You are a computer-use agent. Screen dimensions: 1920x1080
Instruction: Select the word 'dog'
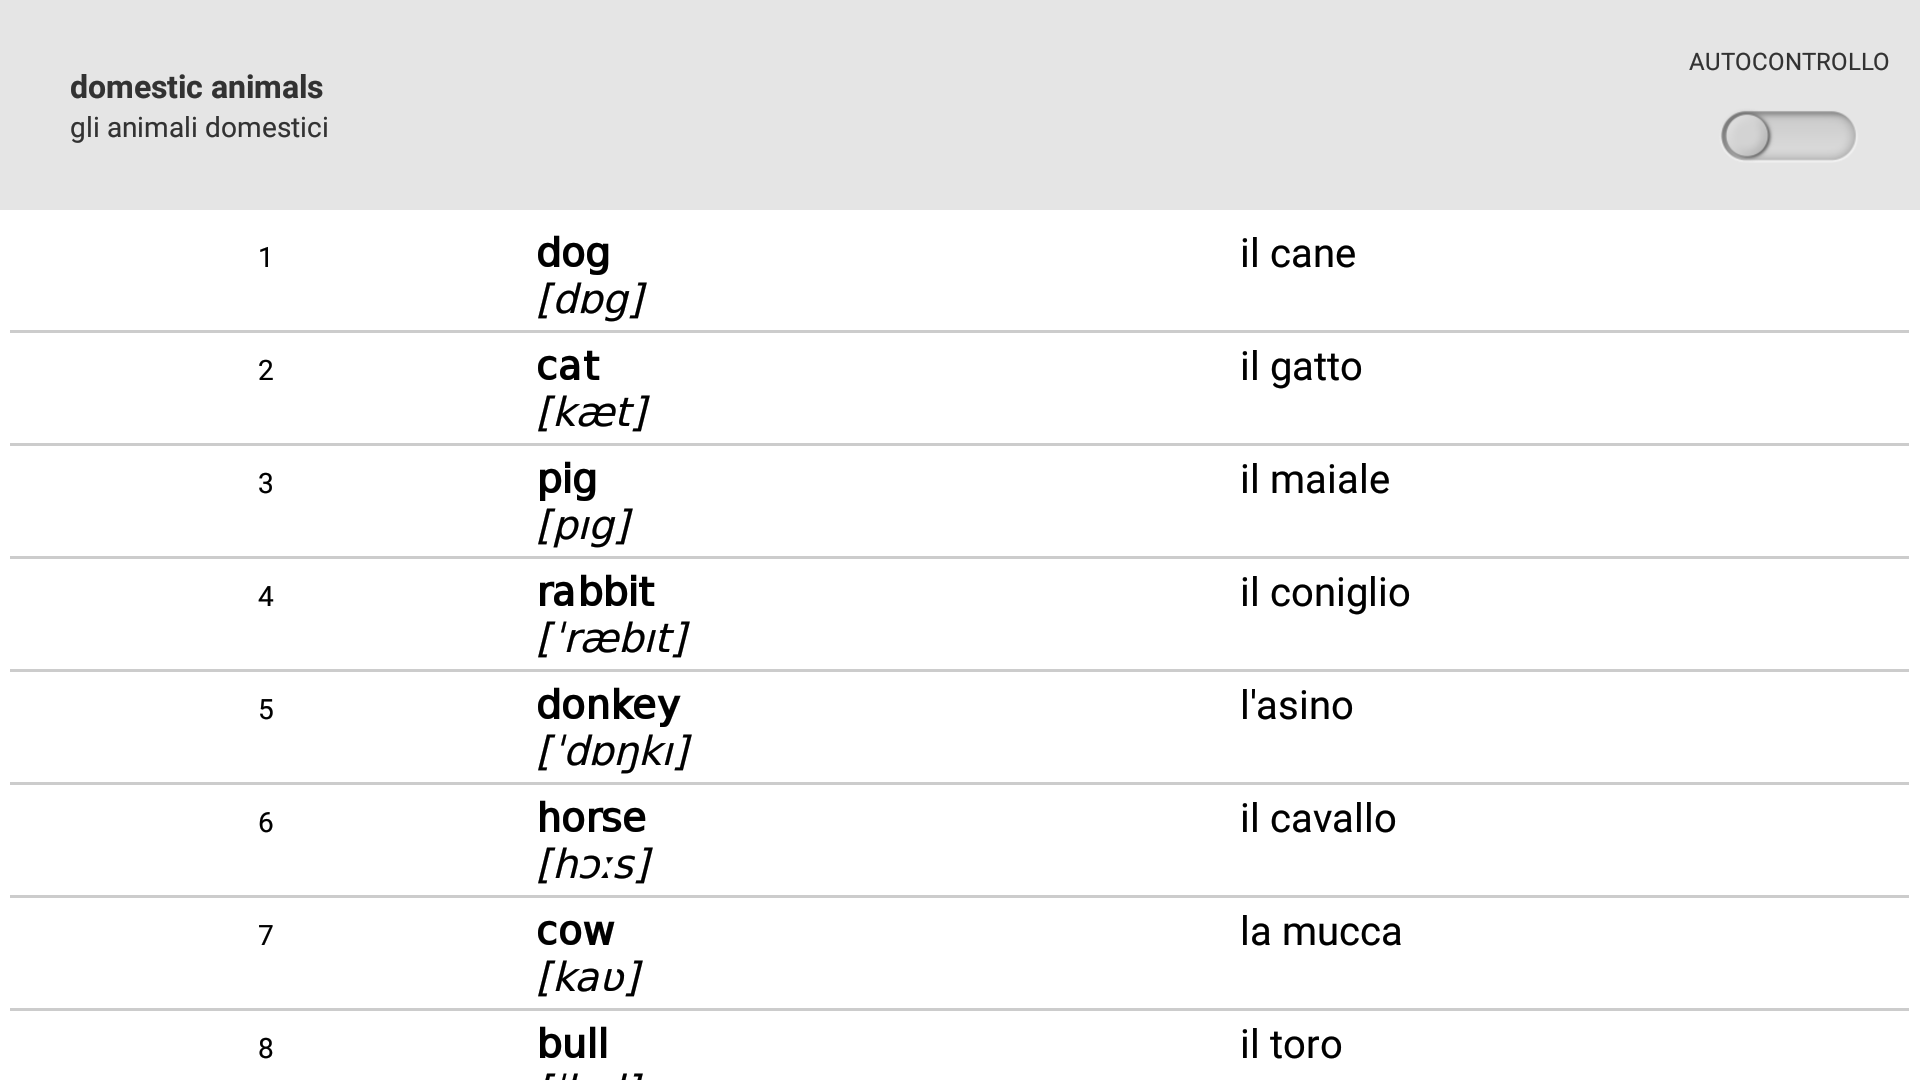573,253
